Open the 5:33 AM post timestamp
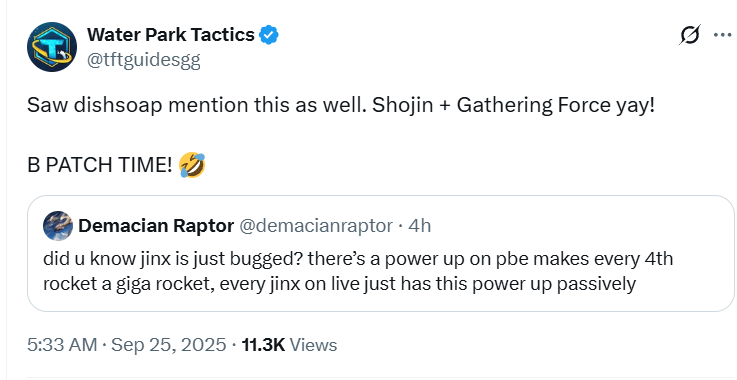737x380 pixels. (x=62, y=345)
